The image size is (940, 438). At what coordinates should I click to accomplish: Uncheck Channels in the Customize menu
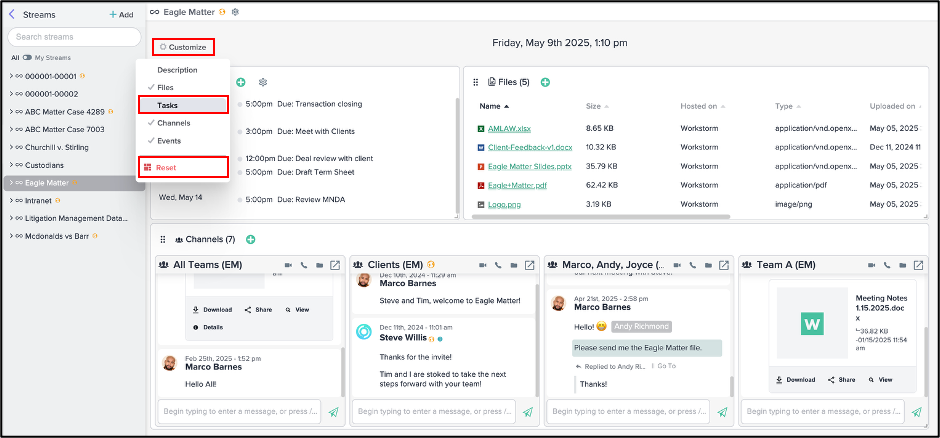pyautogui.click(x=173, y=123)
